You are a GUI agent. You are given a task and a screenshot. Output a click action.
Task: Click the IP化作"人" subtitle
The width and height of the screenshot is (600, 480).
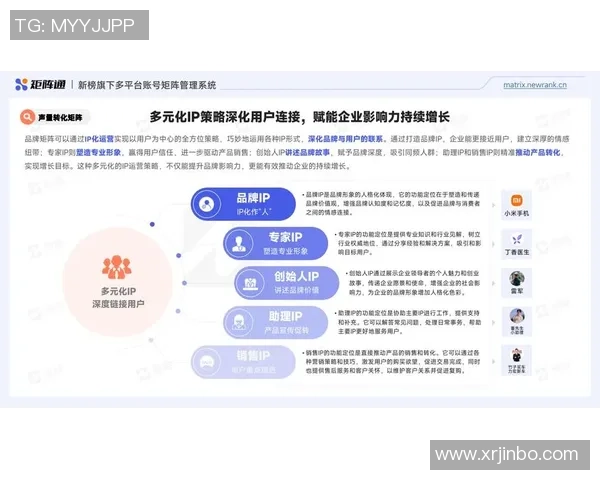click(254, 211)
